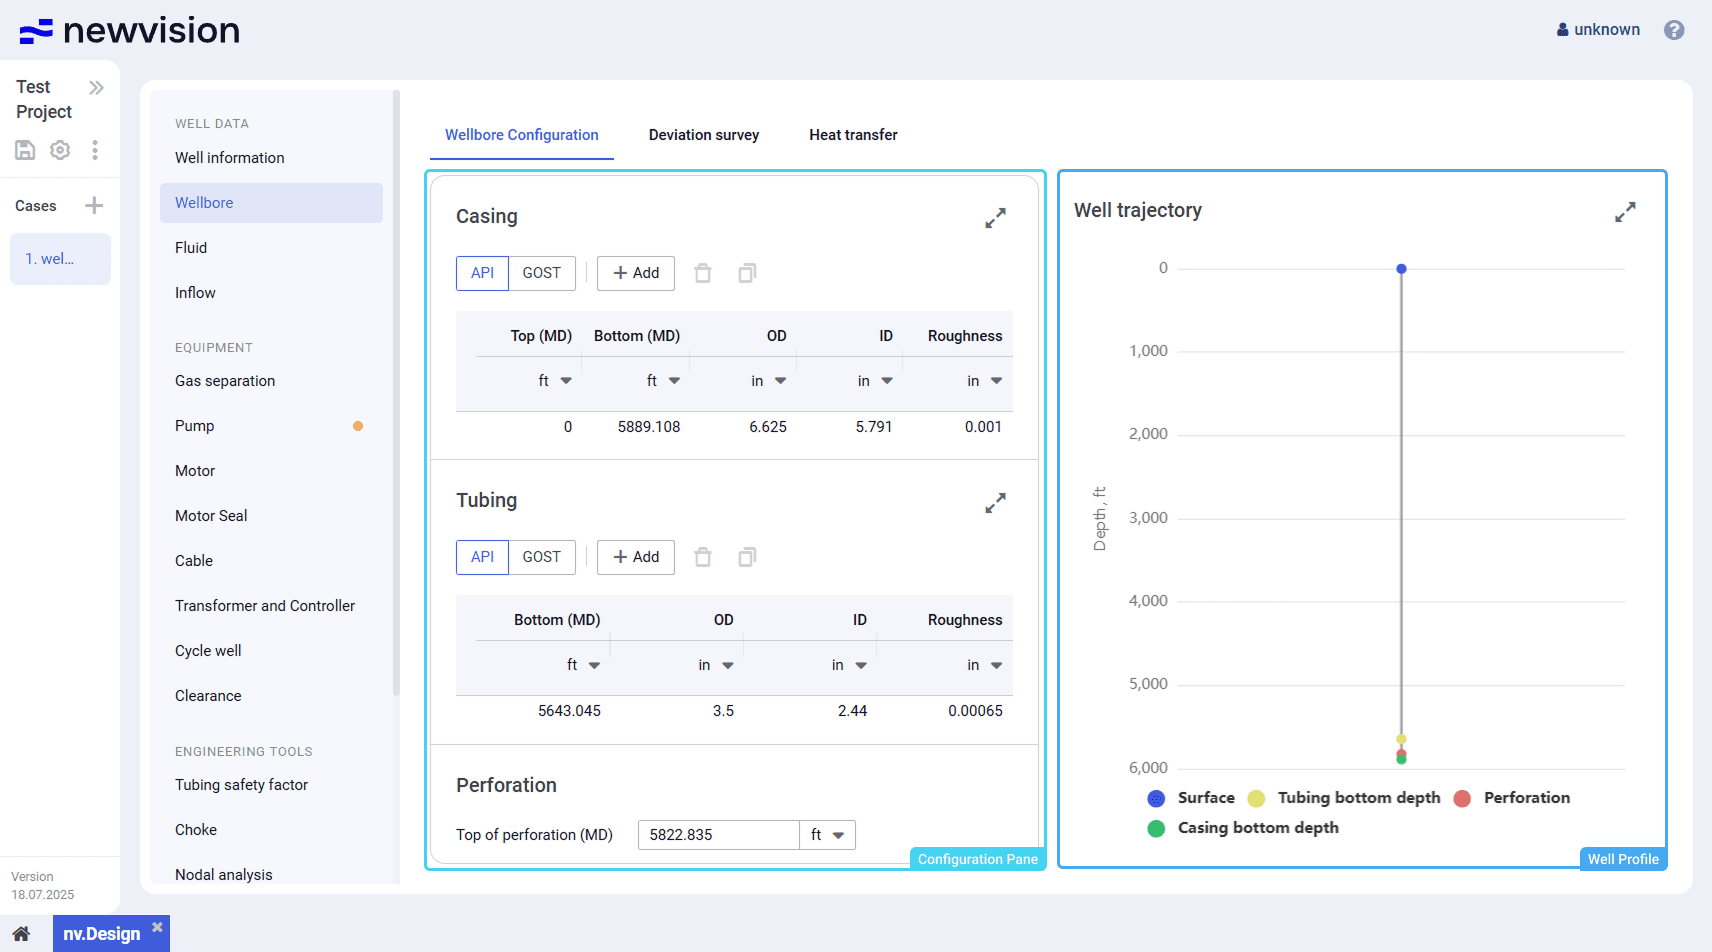Copy row icon in Tubing section
Viewport: 1712px width, 952px height.
[x=747, y=557]
